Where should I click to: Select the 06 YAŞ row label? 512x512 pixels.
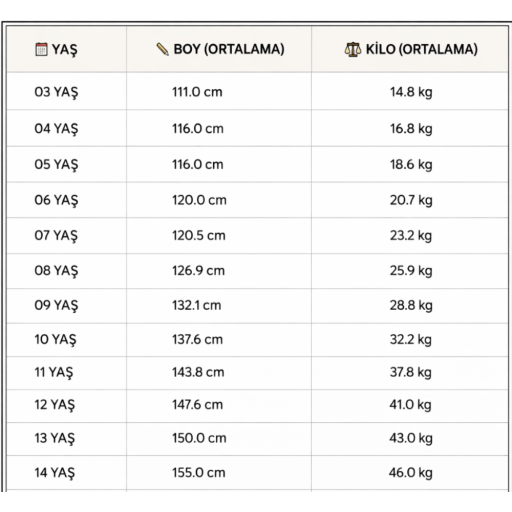click(56, 200)
